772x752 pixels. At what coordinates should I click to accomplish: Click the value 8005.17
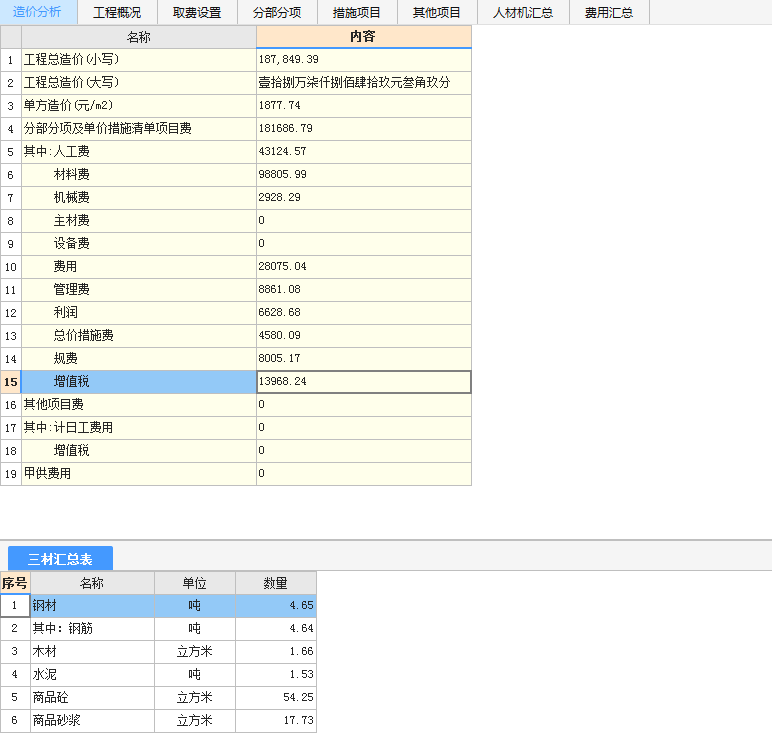(363, 359)
